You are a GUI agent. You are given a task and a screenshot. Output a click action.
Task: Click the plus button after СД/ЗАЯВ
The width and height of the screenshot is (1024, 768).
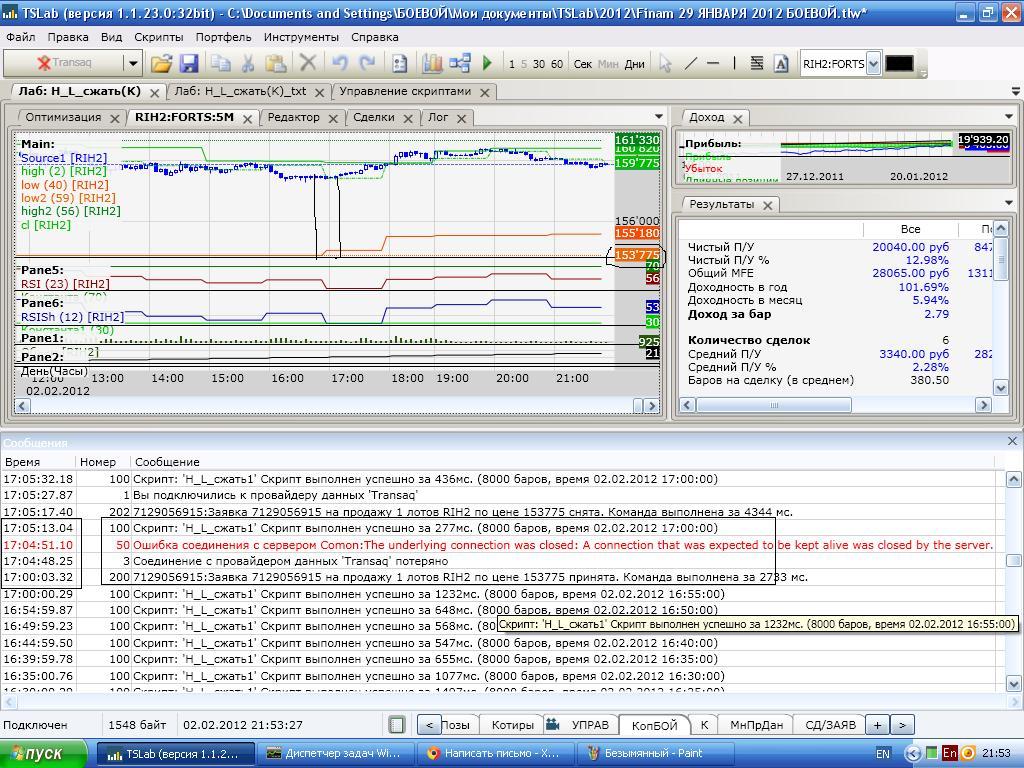tap(877, 725)
